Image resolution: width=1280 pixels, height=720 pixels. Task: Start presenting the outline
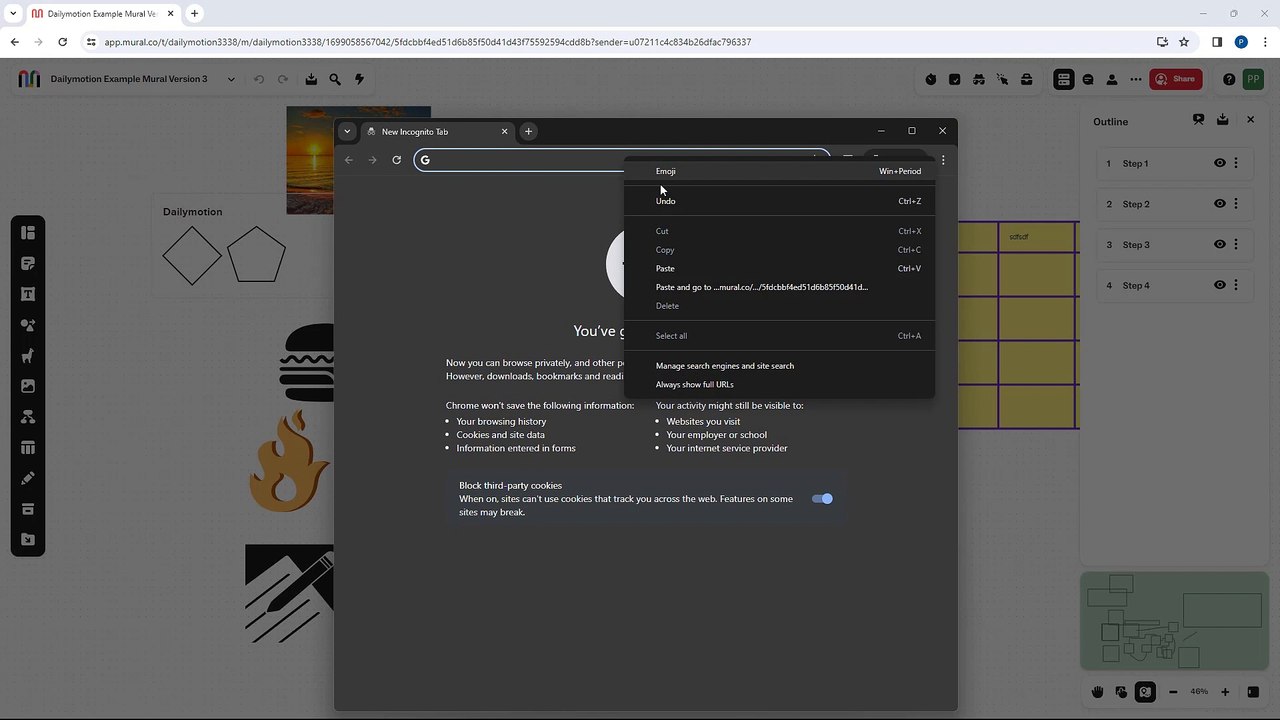tap(1198, 120)
